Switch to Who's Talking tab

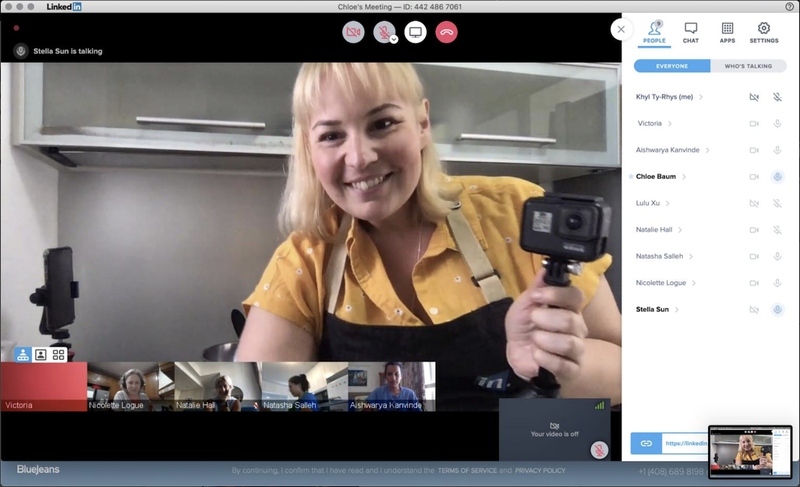click(748, 66)
